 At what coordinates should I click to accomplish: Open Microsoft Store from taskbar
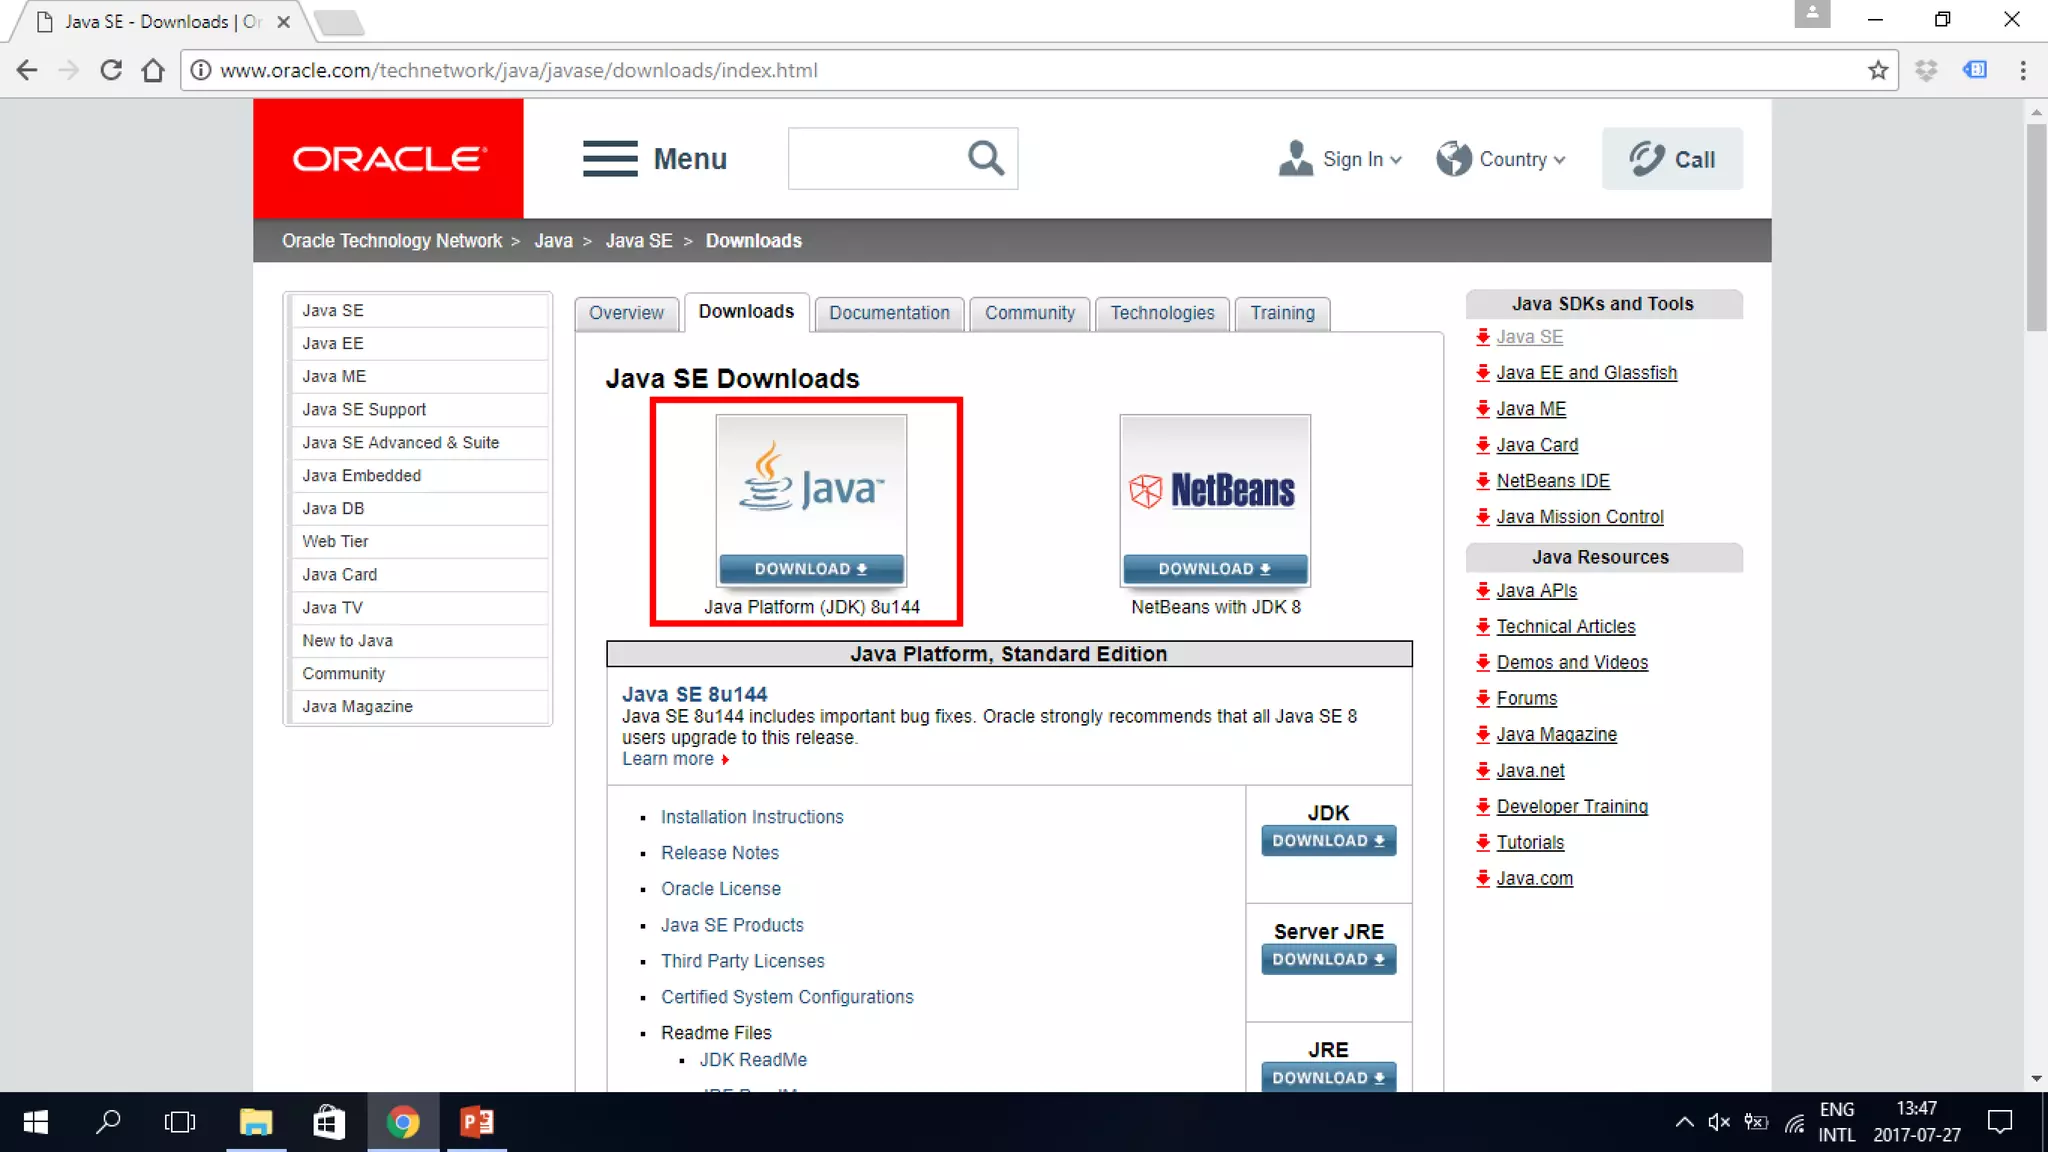(x=329, y=1122)
